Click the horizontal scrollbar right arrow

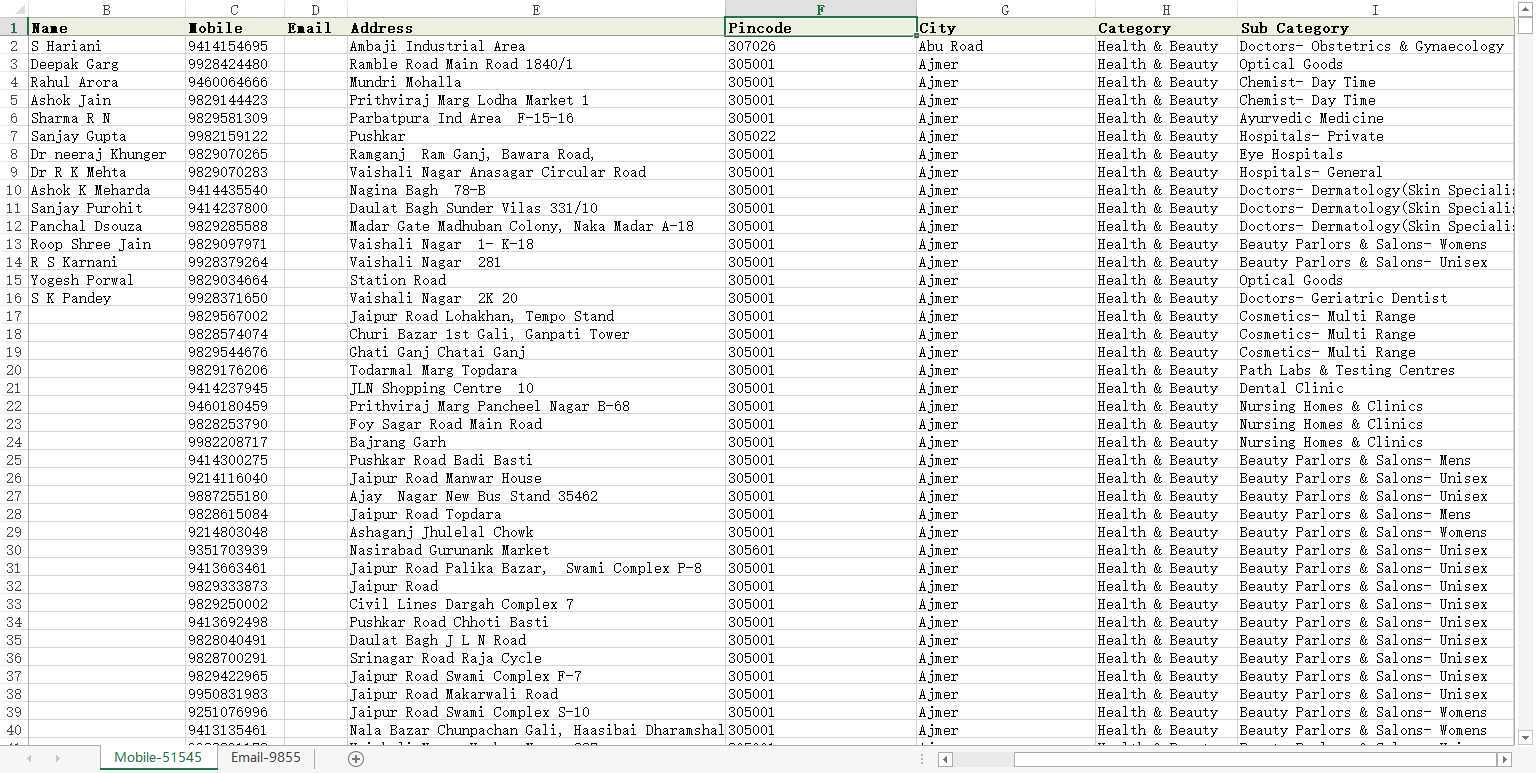point(1503,759)
